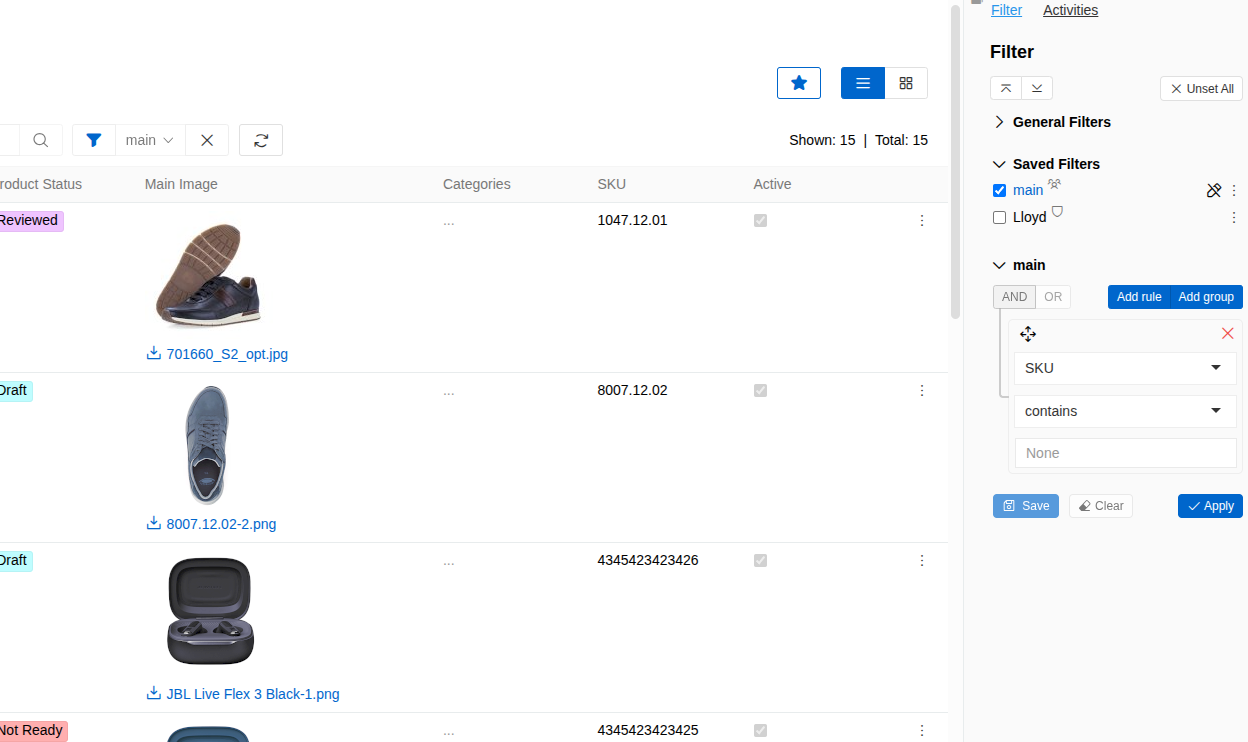Open row menu for SKU 8007.12.02

[x=922, y=390]
